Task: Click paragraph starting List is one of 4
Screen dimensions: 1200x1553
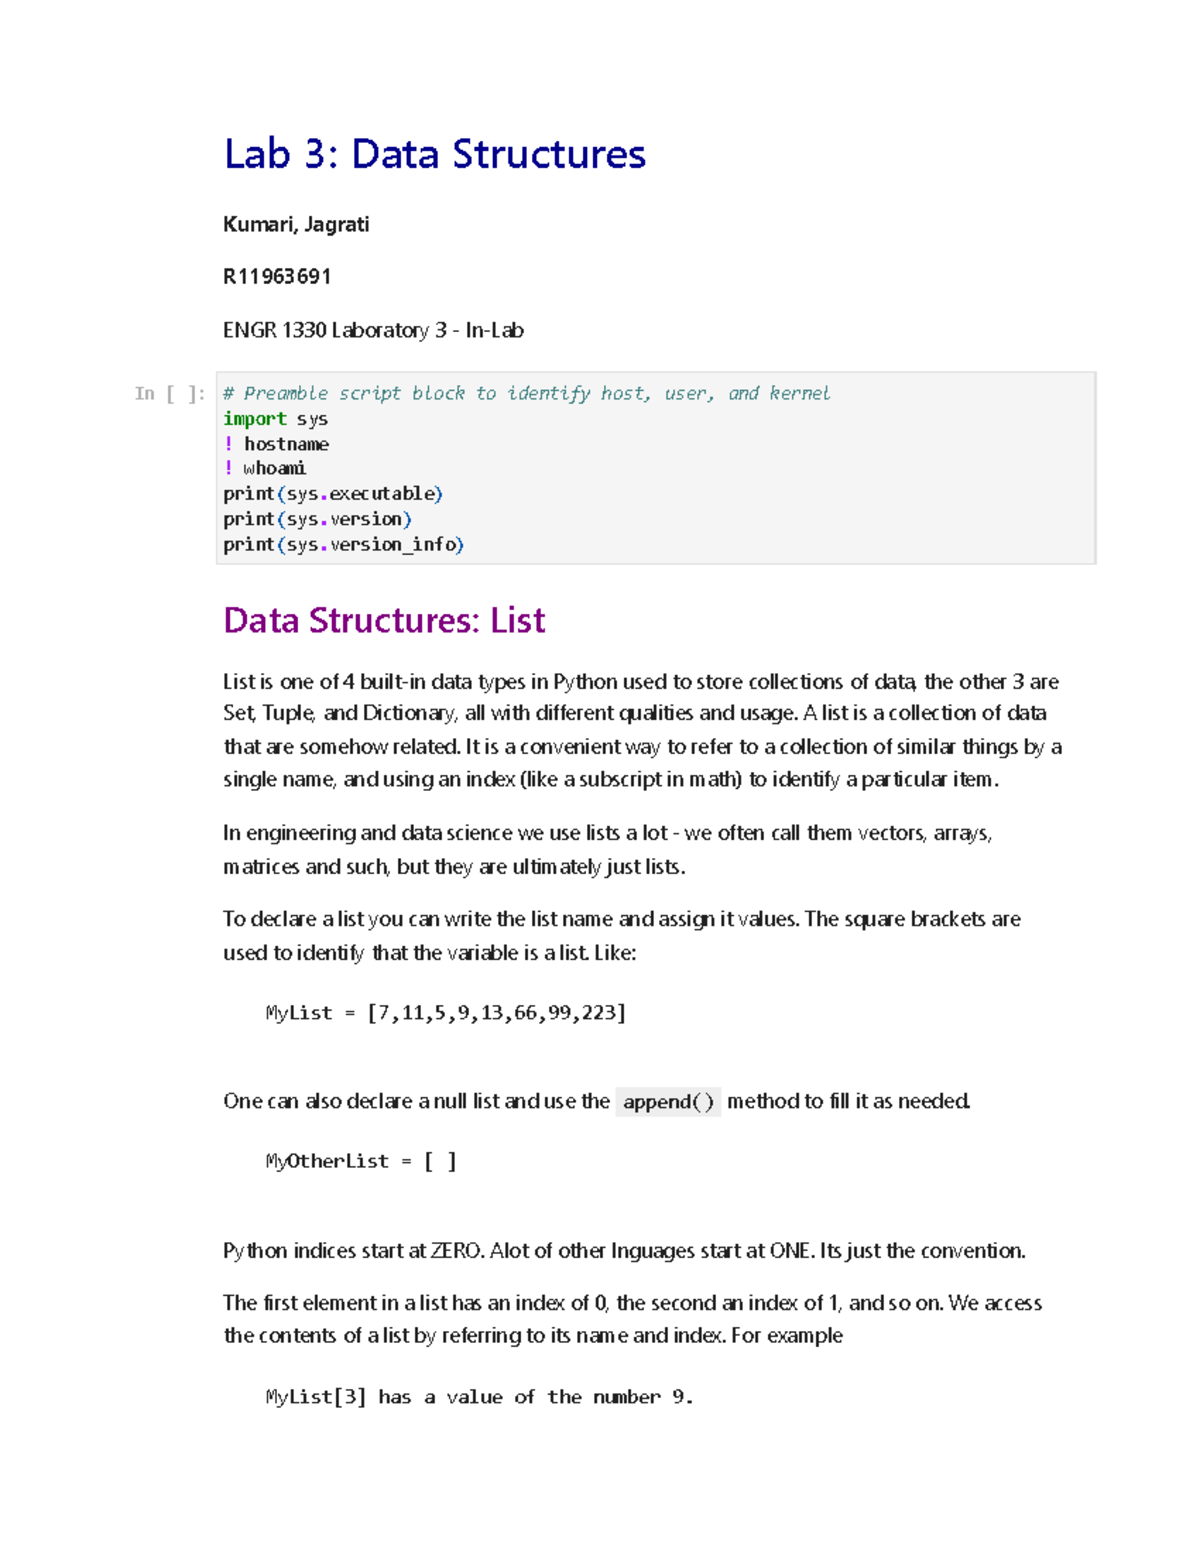Action: [642, 730]
